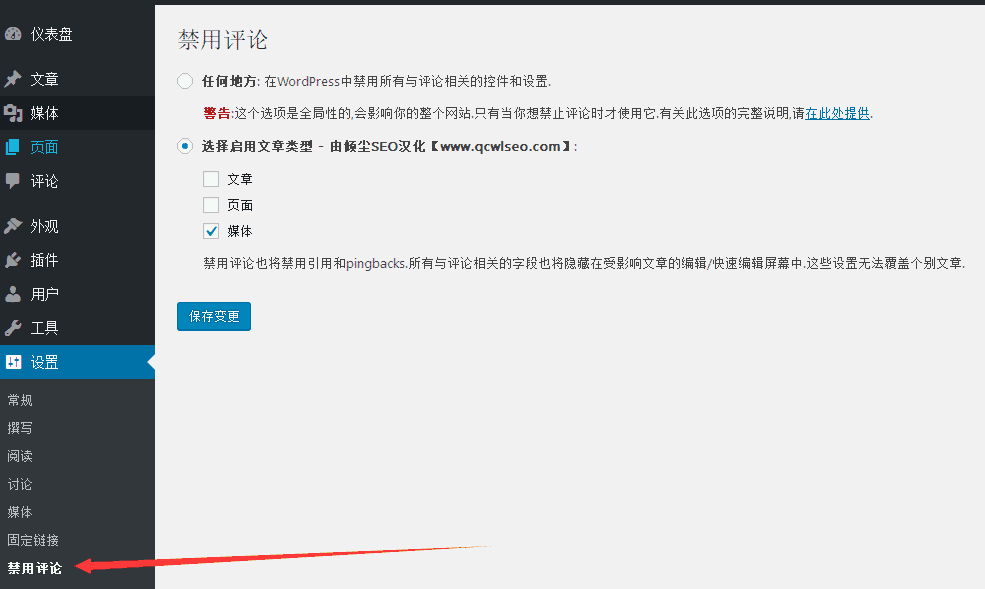Click the wrench icon beside 工具
Viewport: 985px width, 589px height.
[13, 328]
